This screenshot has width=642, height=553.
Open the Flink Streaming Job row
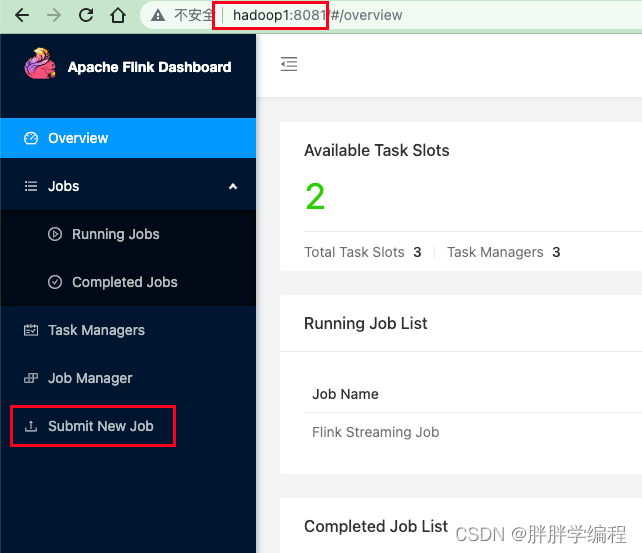click(473, 432)
